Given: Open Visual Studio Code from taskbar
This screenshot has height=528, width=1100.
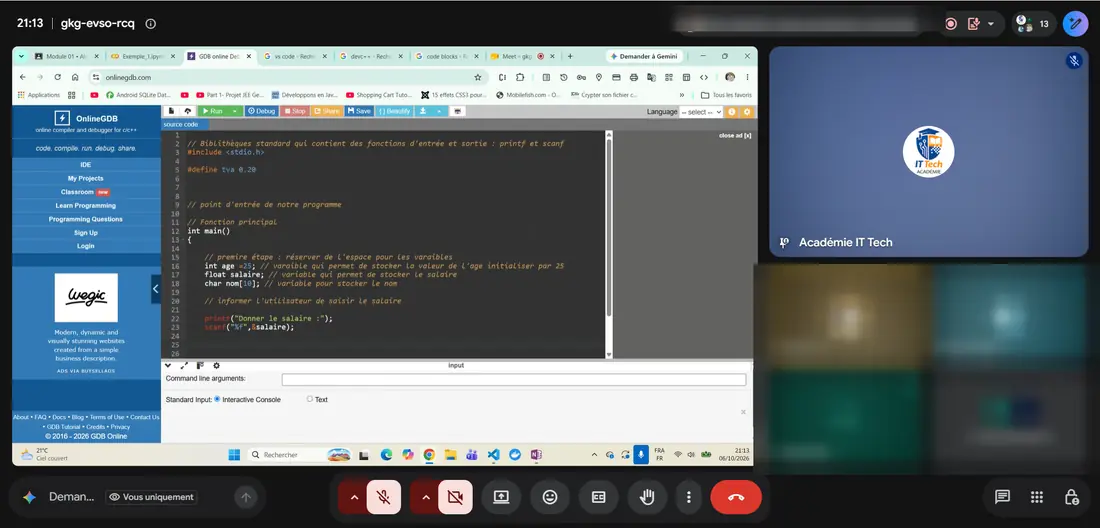Looking at the screenshot, I should (493, 455).
